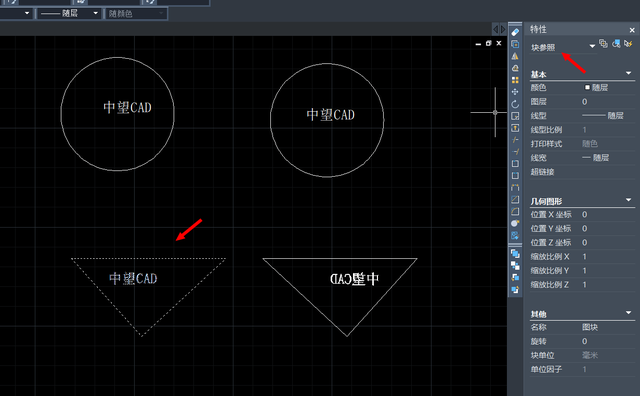Image resolution: width=640 pixels, height=396 pixels.
Task: Restore the drawing document window
Action: point(489,43)
